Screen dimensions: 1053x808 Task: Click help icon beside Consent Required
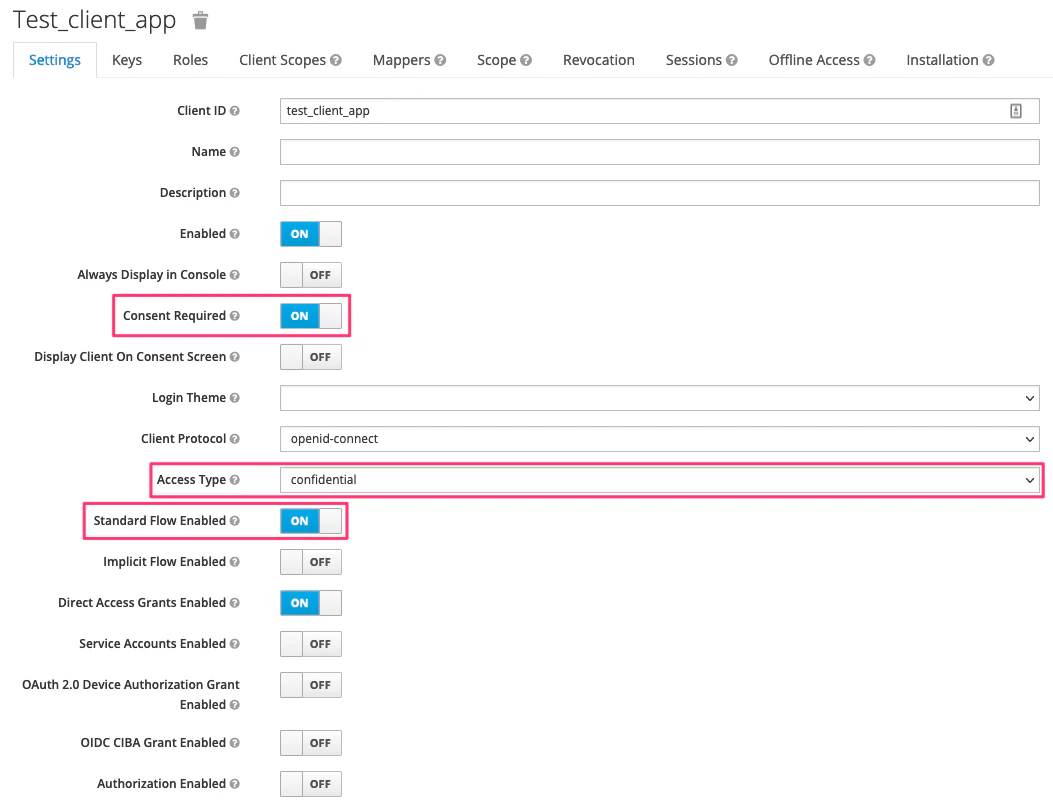coord(234,316)
